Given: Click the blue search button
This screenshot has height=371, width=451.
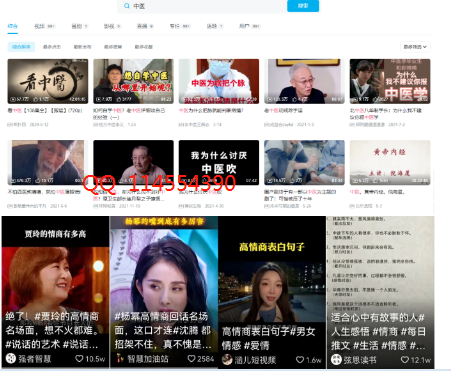Looking at the screenshot, I should tap(303, 6).
